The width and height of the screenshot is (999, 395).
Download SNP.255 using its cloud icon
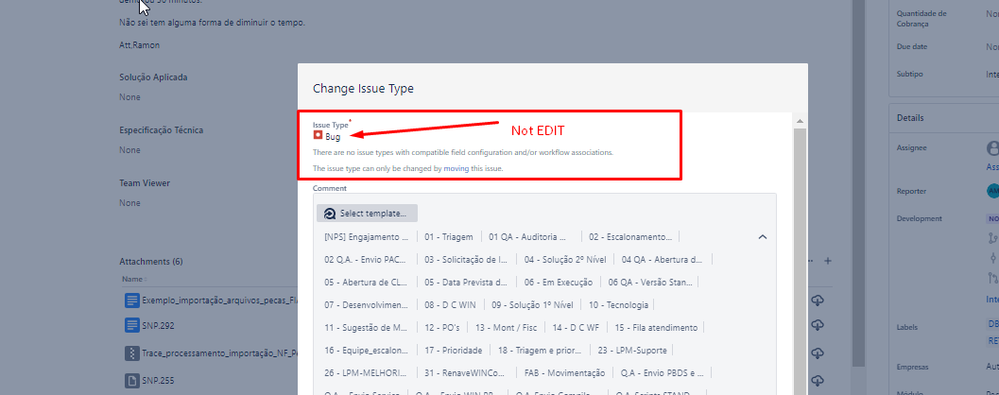[x=817, y=380]
